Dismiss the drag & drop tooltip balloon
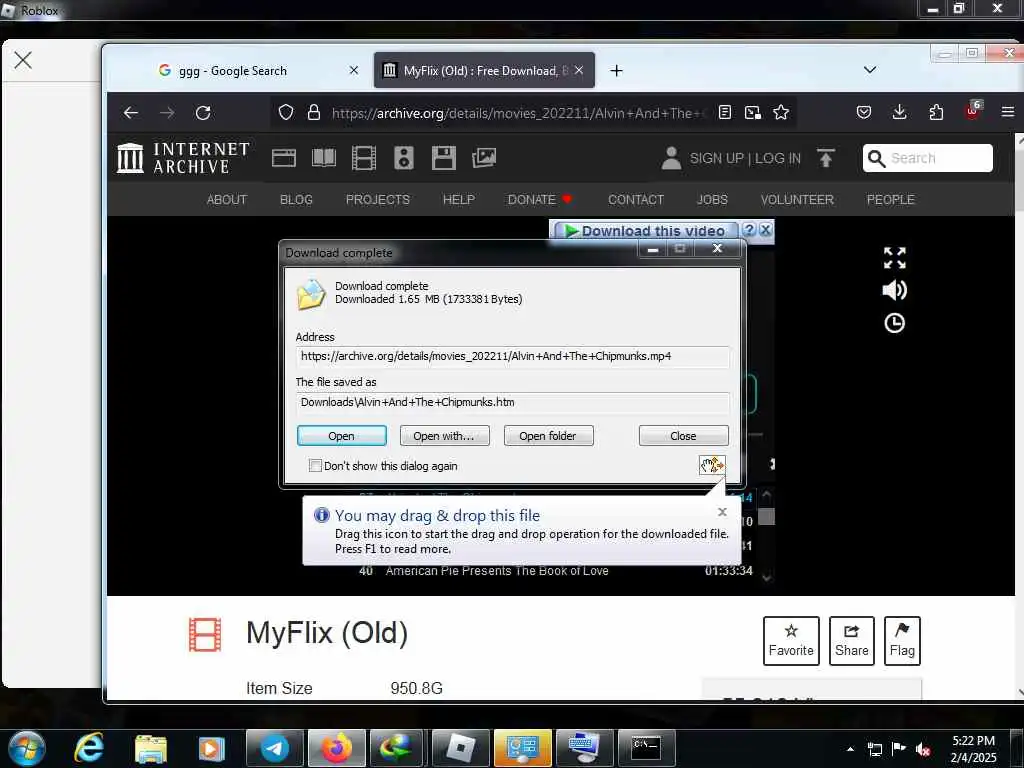The height and width of the screenshot is (768, 1024). click(x=722, y=512)
